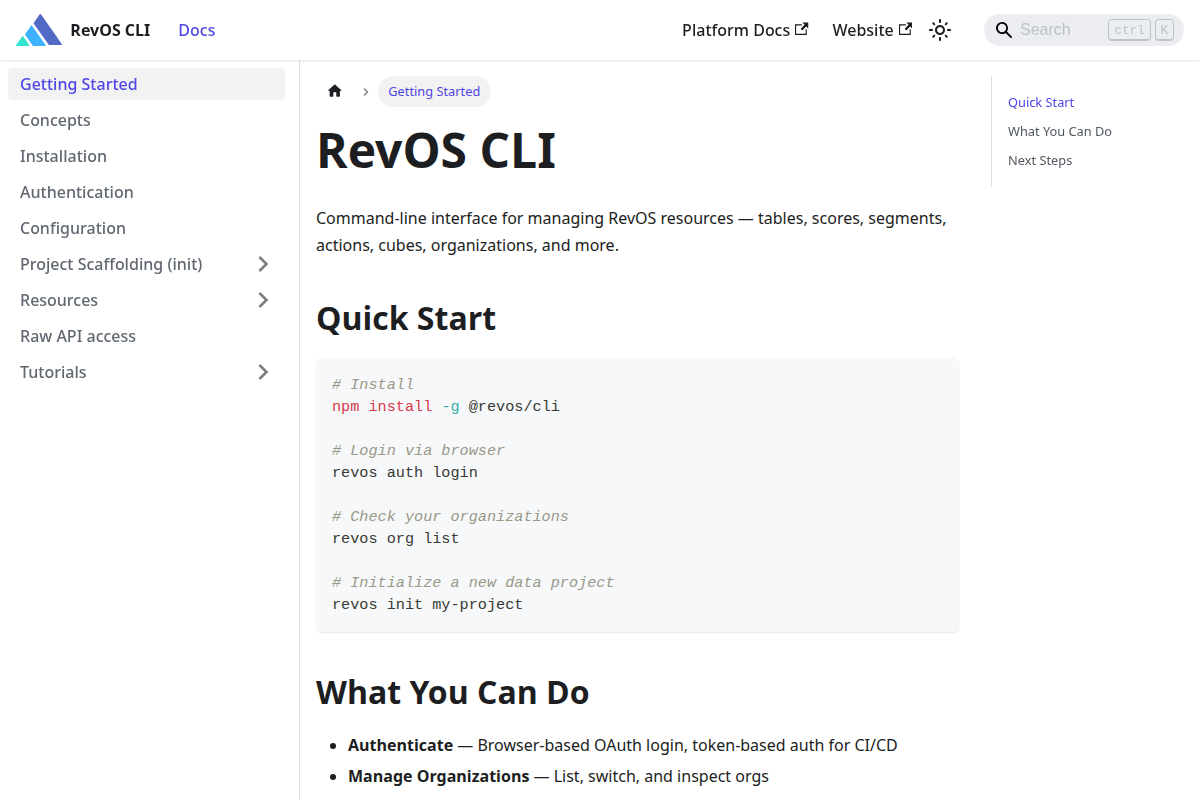The height and width of the screenshot is (800, 1200).
Task: Click the What You Can Do heading
Action: pyautogui.click(x=453, y=692)
